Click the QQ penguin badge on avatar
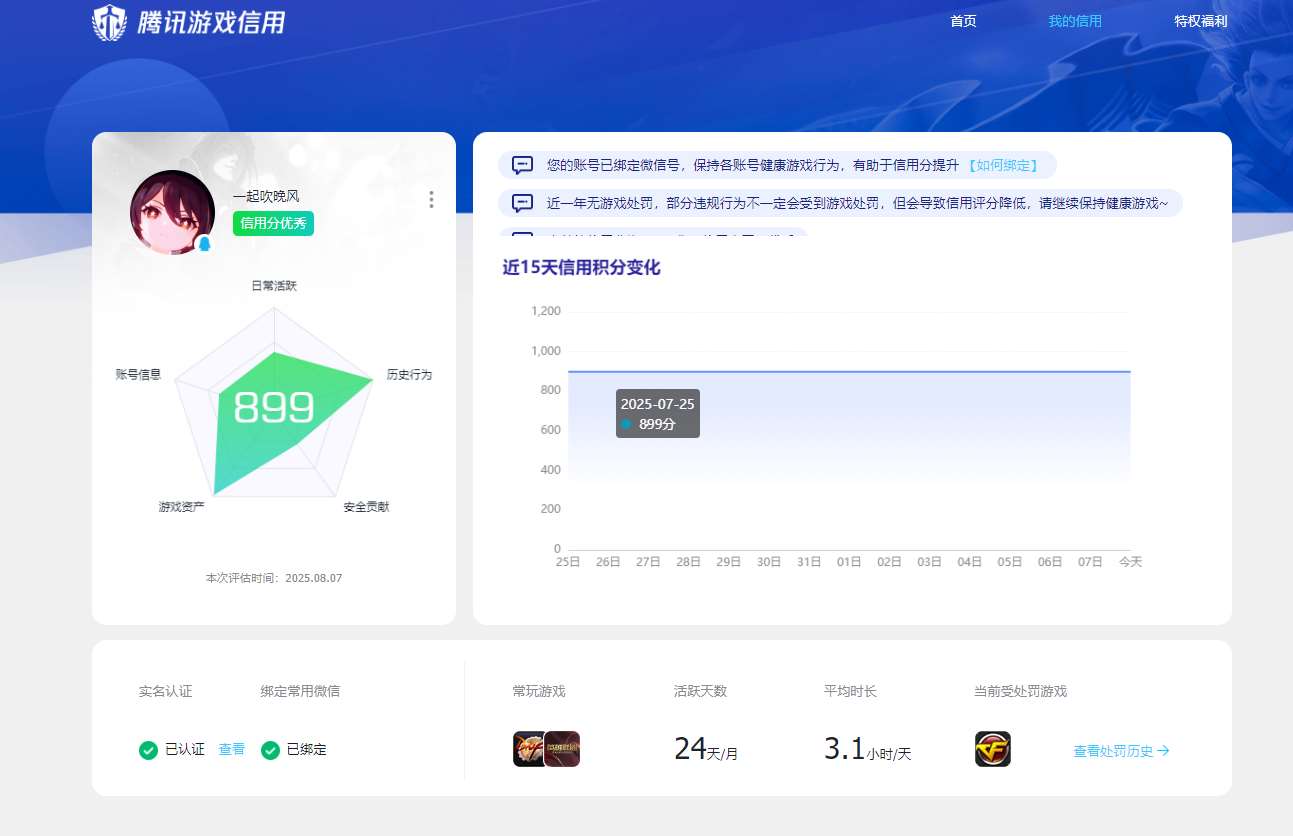Image resolution: width=1293 pixels, height=836 pixels. tap(205, 245)
